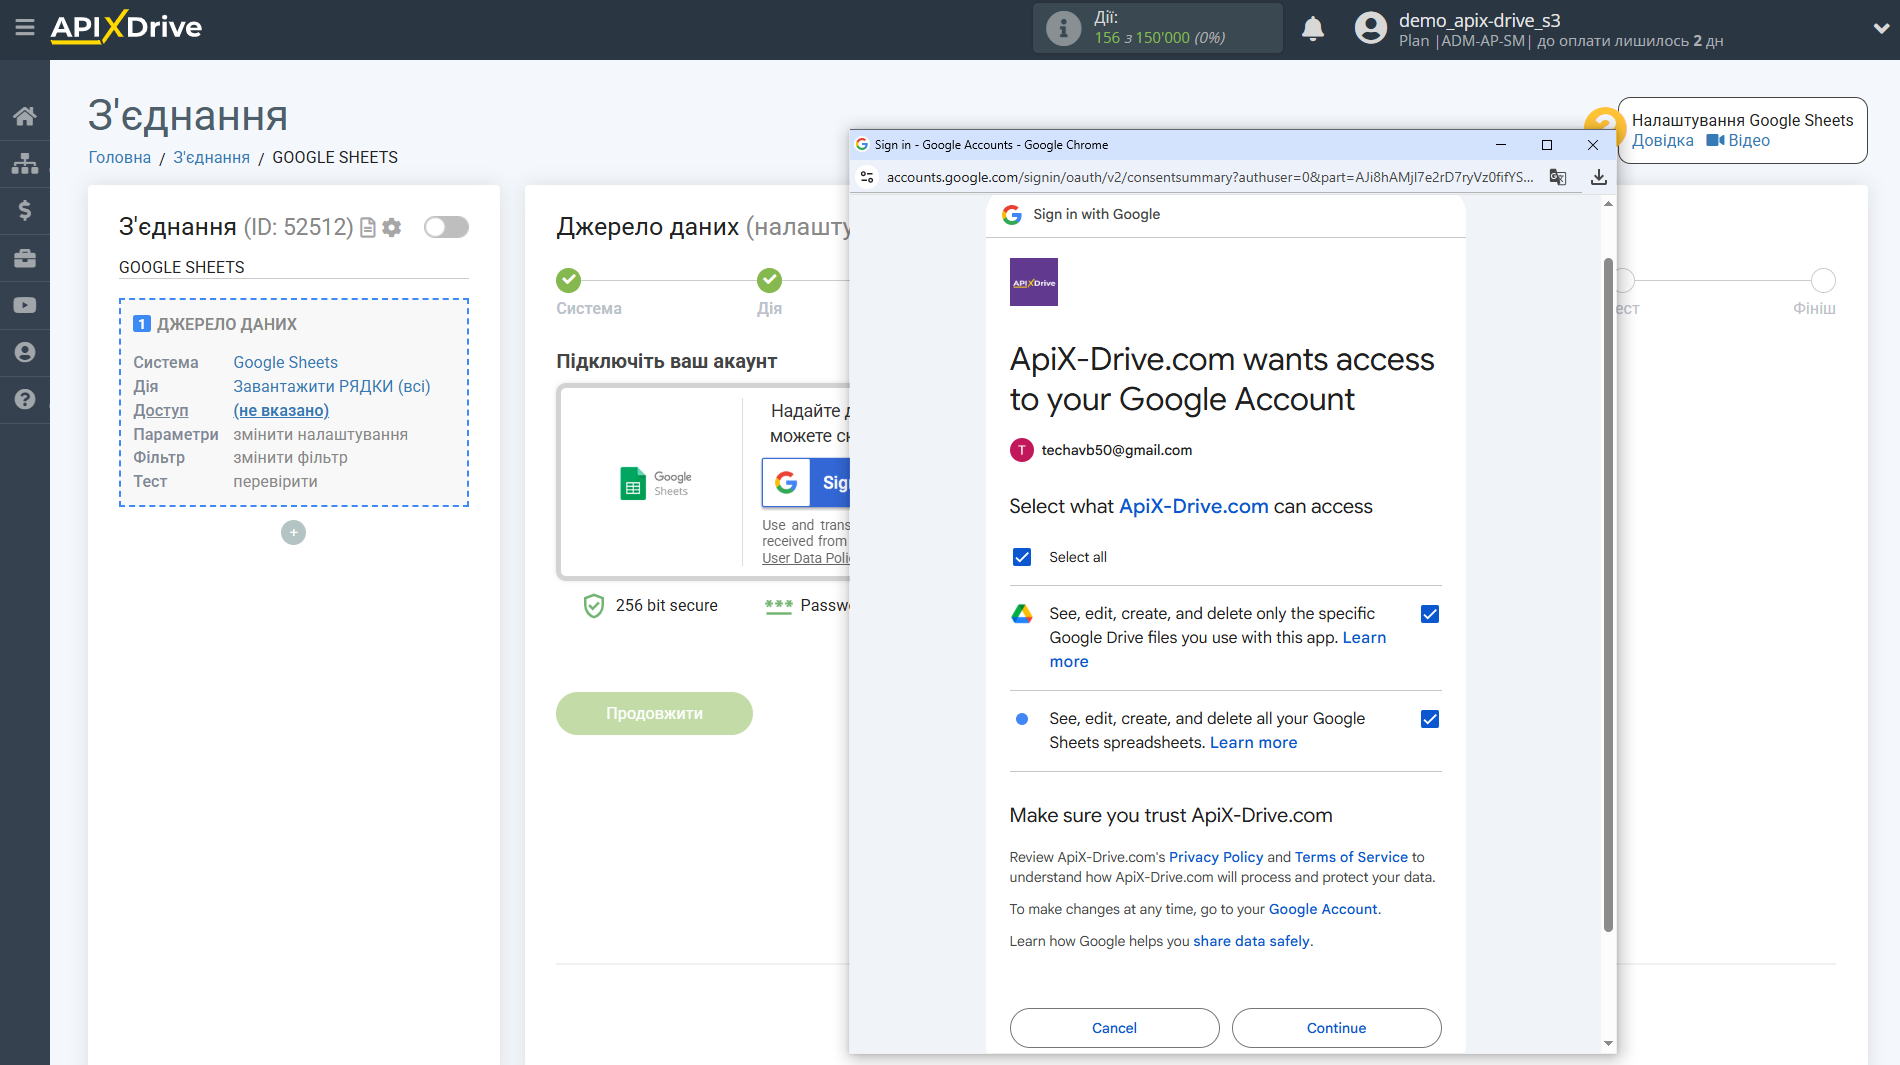This screenshot has height=1065, width=1900.
Task: Open the Home icon in the sidebar
Action: point(25,115)
